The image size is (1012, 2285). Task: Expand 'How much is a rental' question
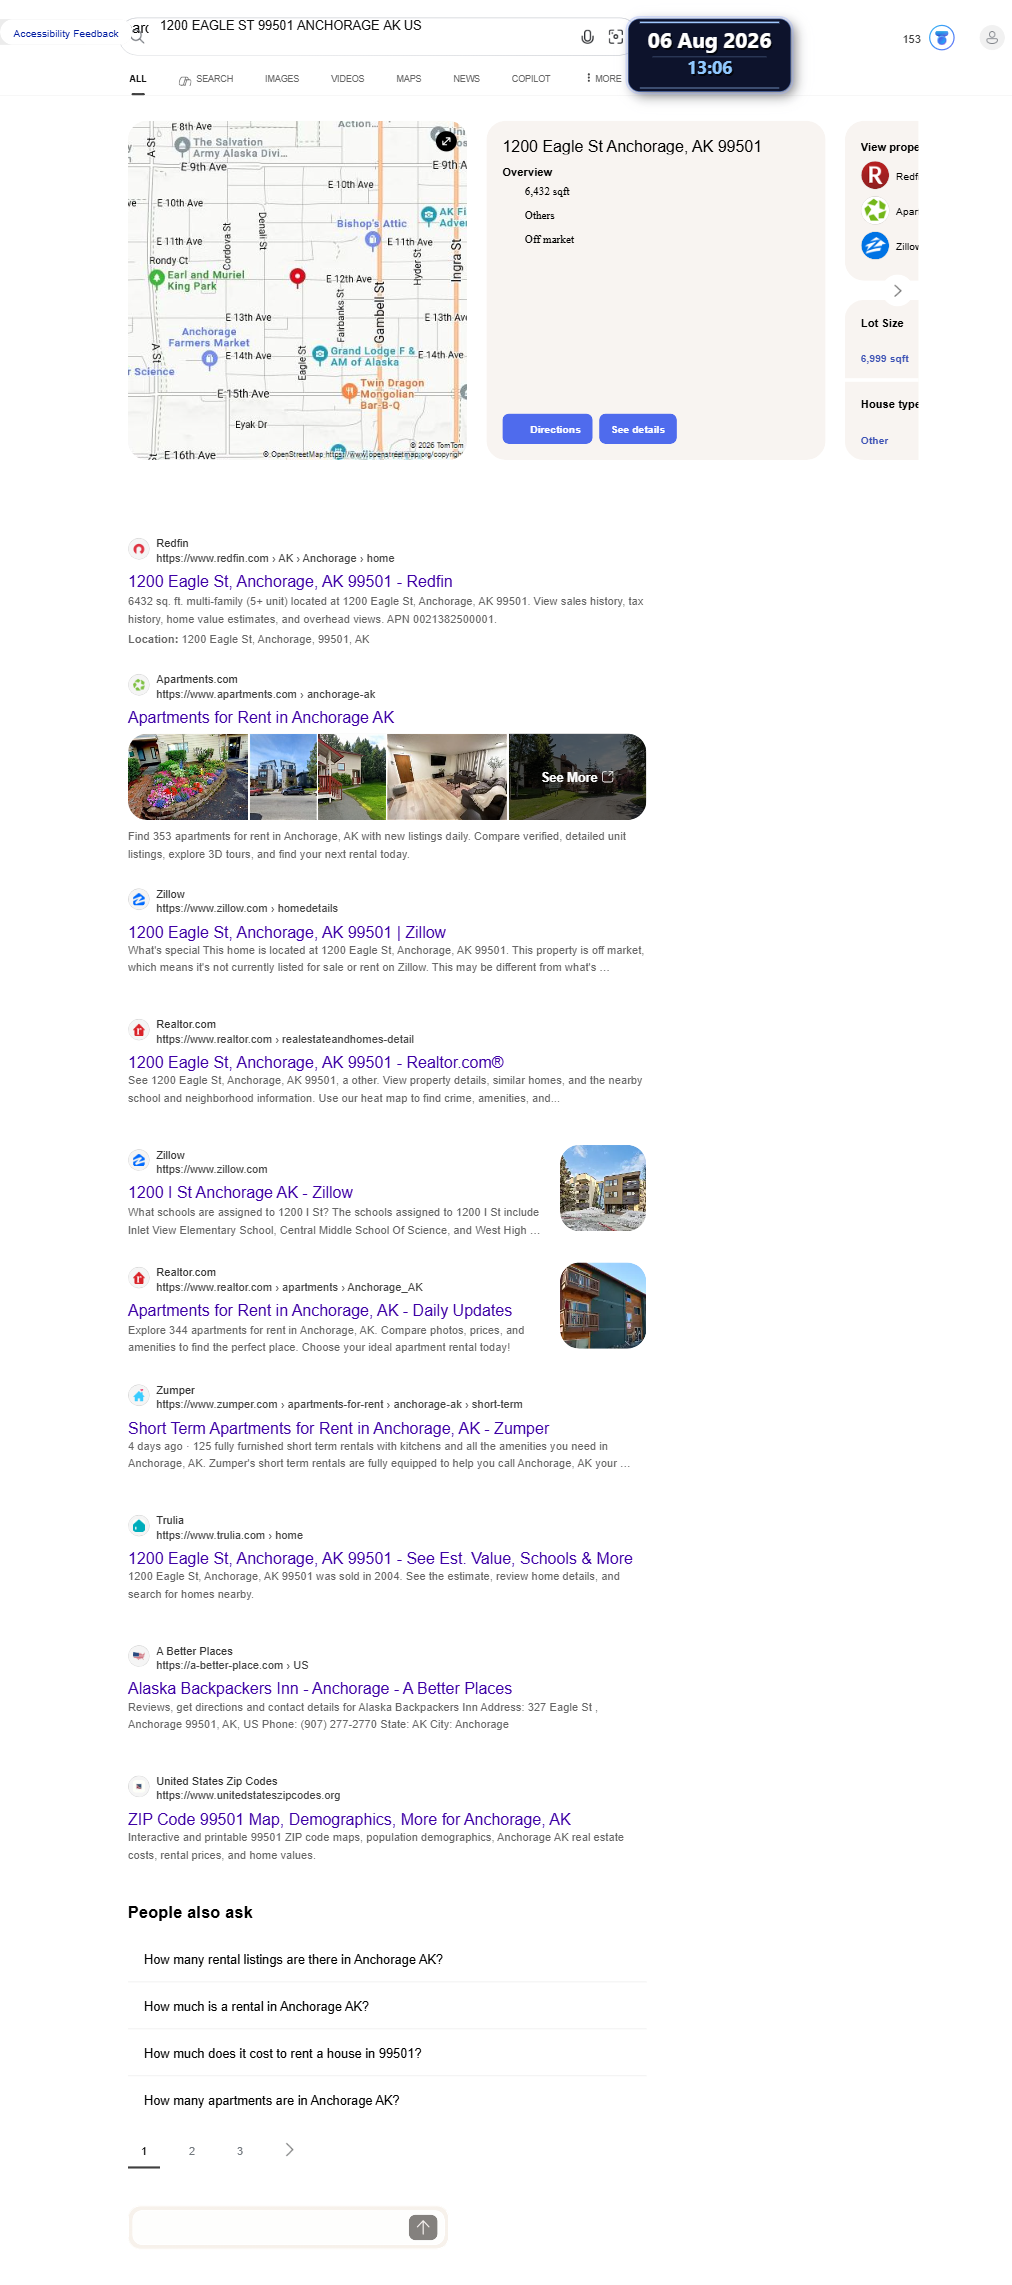click(387, 2006)
